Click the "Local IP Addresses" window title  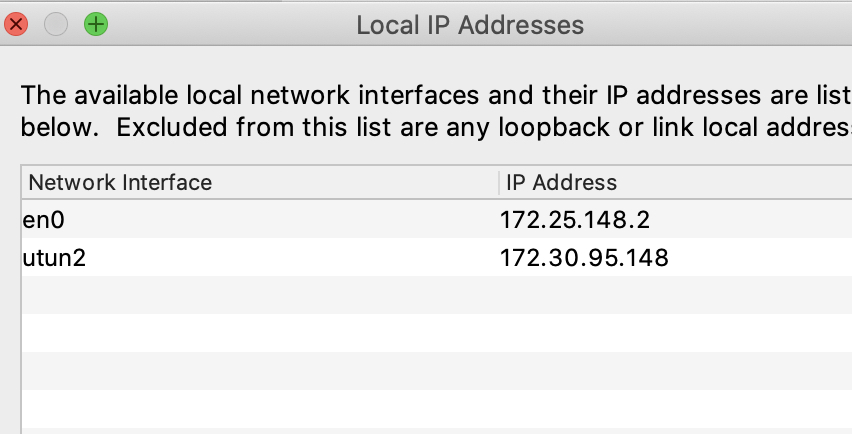[x=469, y=24]
